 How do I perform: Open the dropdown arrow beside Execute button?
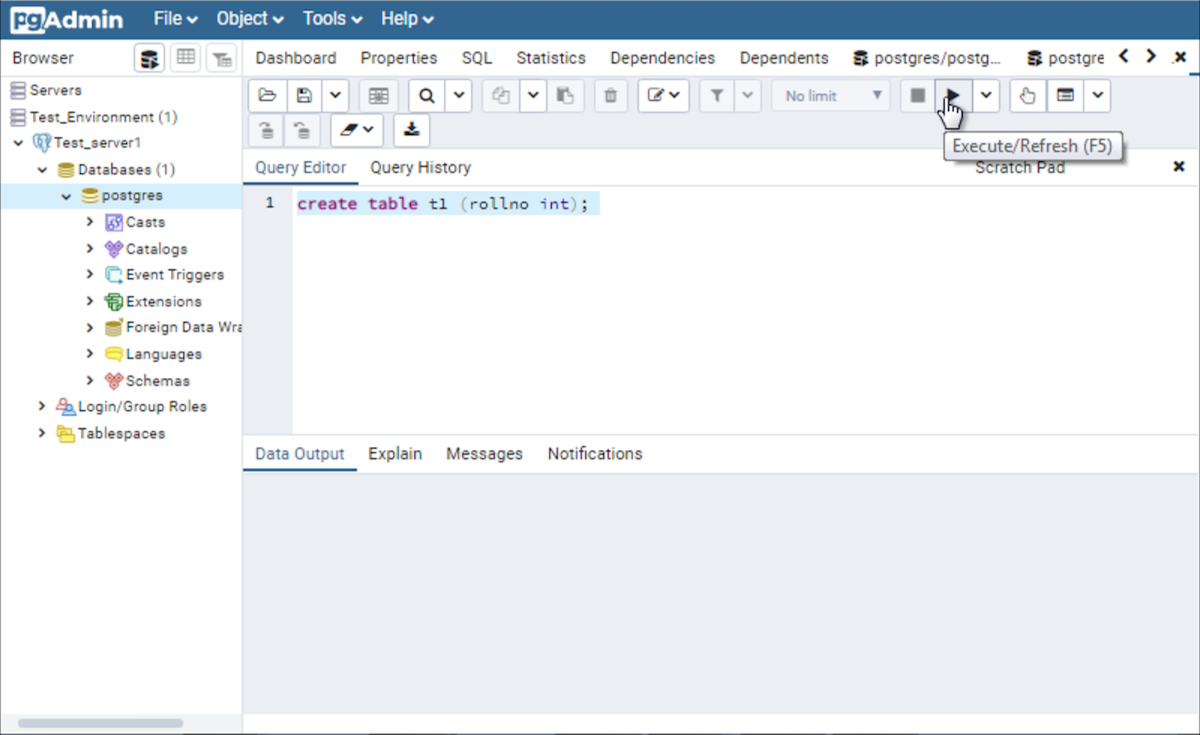(987, 96)
